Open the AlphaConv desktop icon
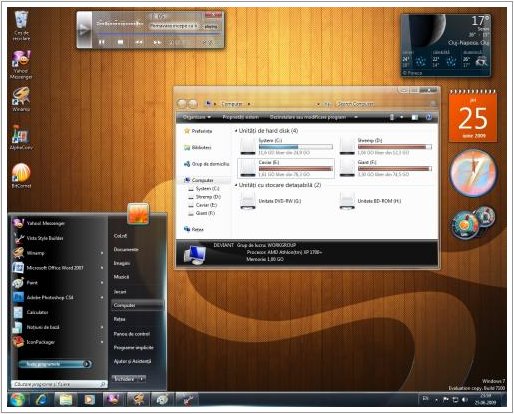This screenshot has height=414, width=514. point(21,137)
